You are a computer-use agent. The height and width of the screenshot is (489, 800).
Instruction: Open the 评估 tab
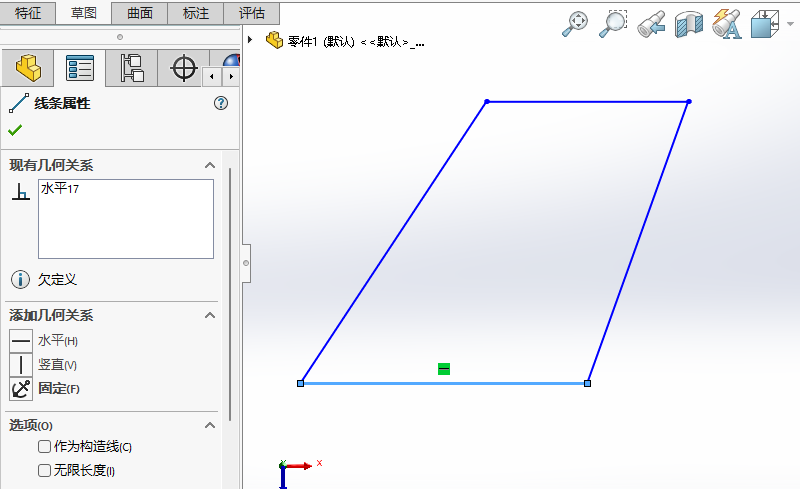coord(252,13)
